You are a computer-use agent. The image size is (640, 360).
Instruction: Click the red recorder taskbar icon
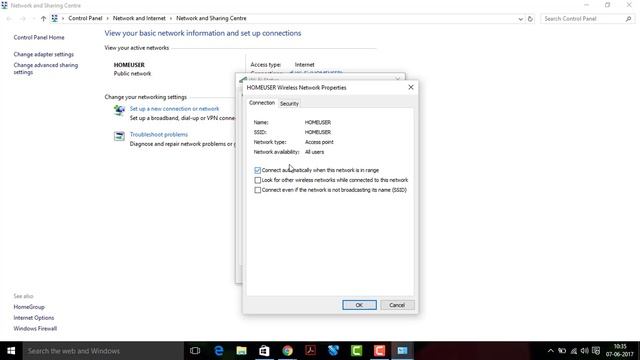pos(379,351)
